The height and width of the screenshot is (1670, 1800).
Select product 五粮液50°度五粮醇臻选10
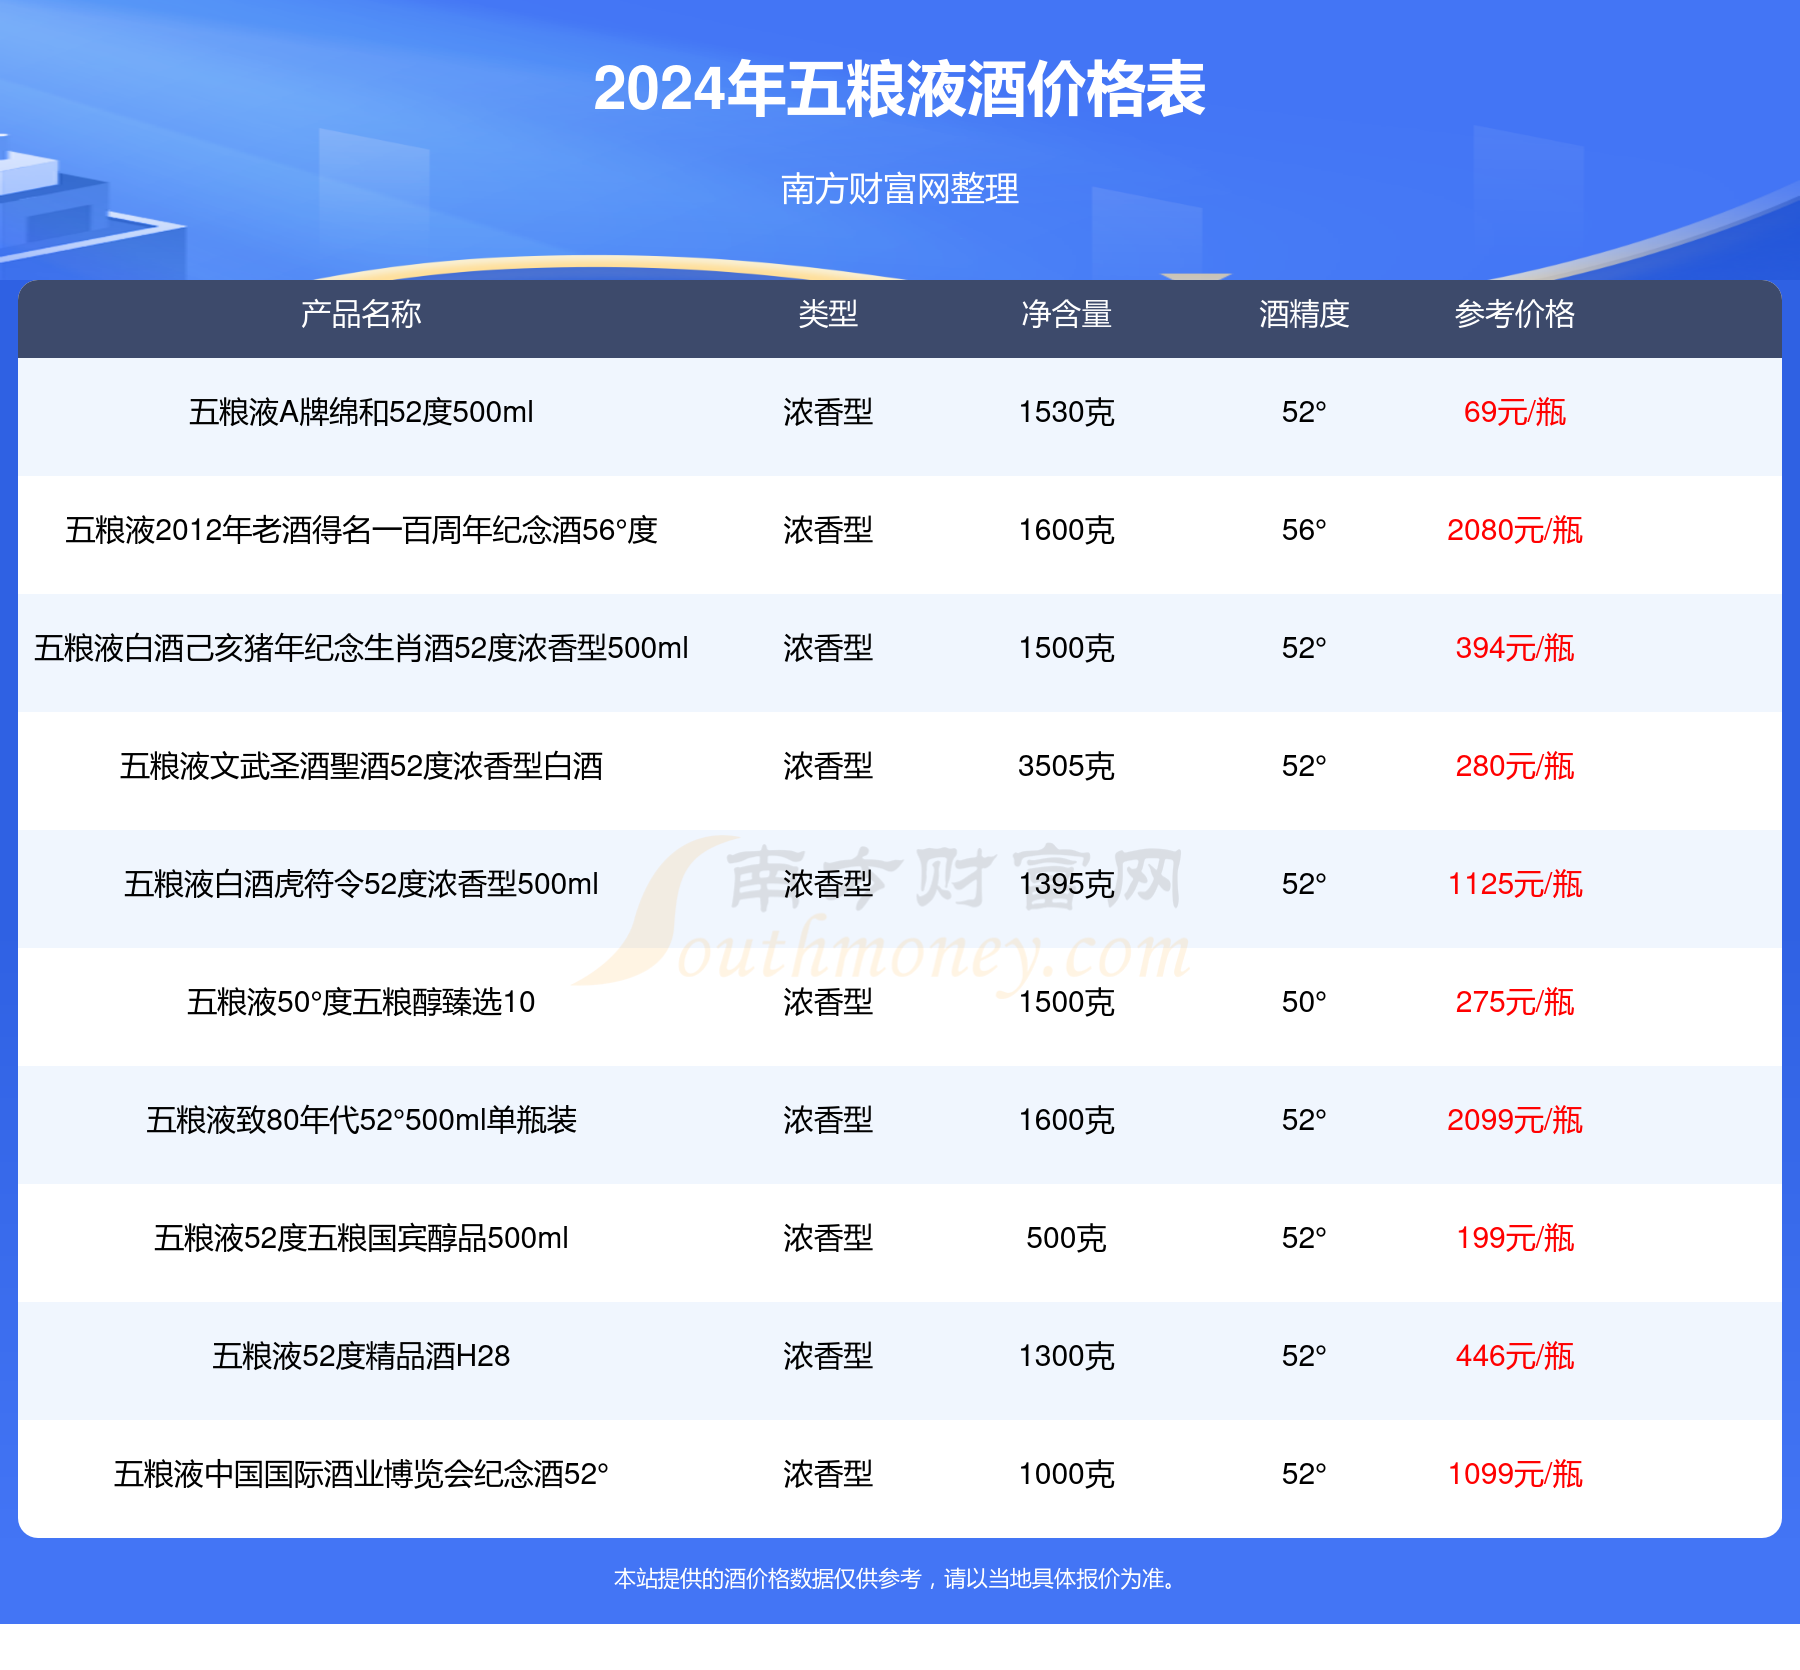click(x=361, y=1002)
